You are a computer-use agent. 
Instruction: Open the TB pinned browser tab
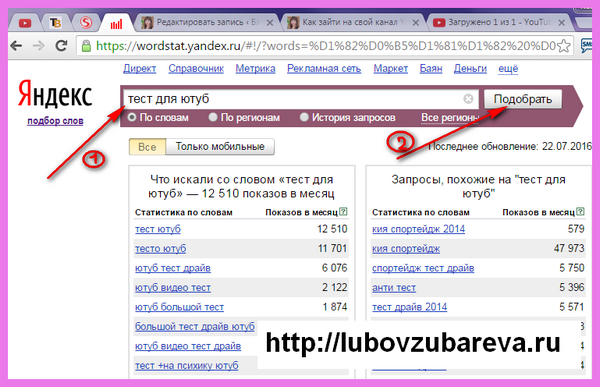pyautogui.click(x=55, y=23)
